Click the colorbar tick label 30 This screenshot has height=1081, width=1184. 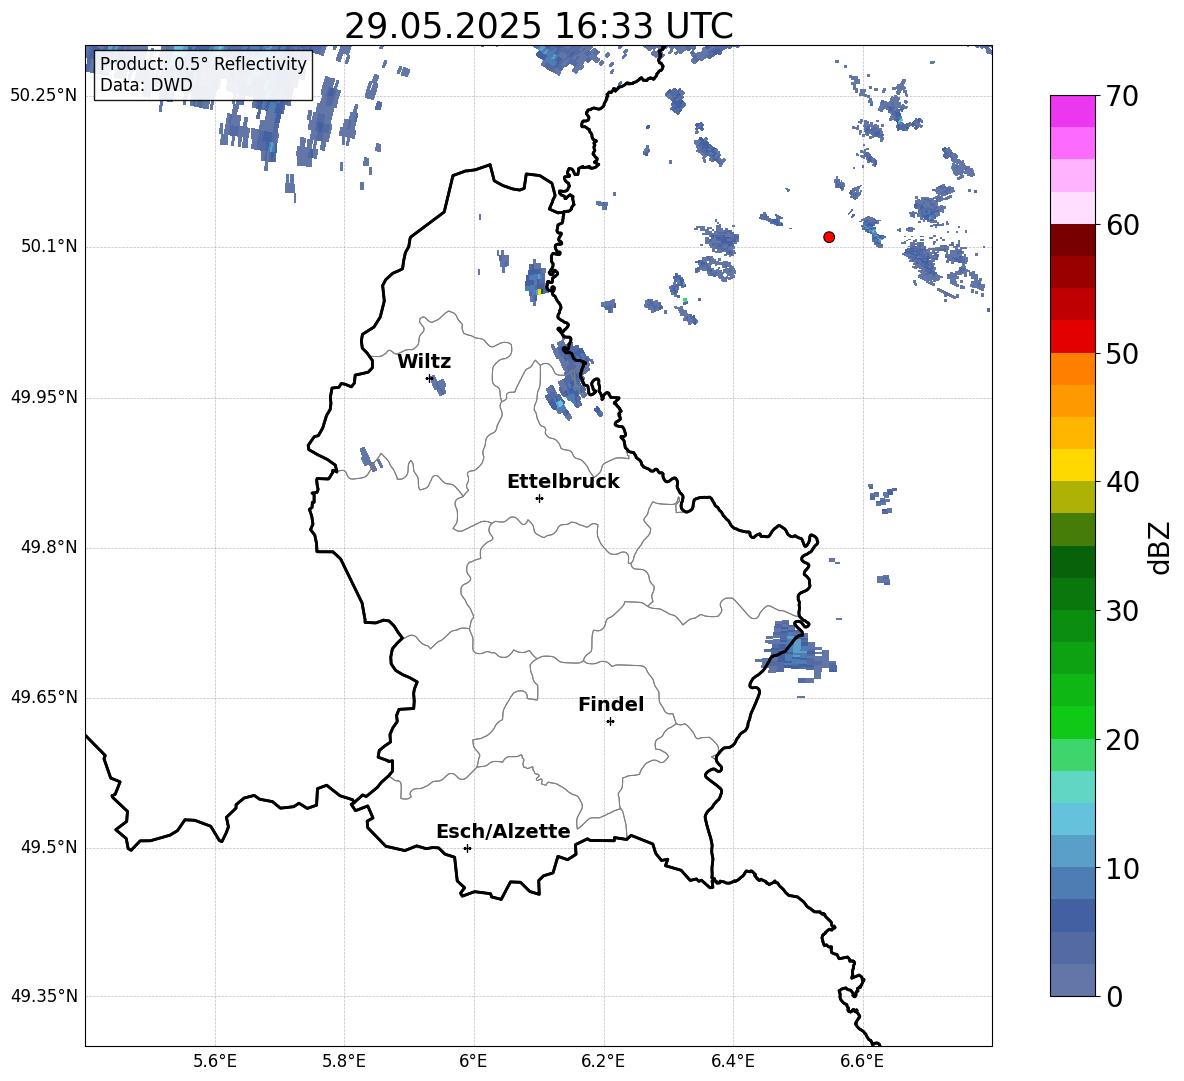click(1122, 611)
